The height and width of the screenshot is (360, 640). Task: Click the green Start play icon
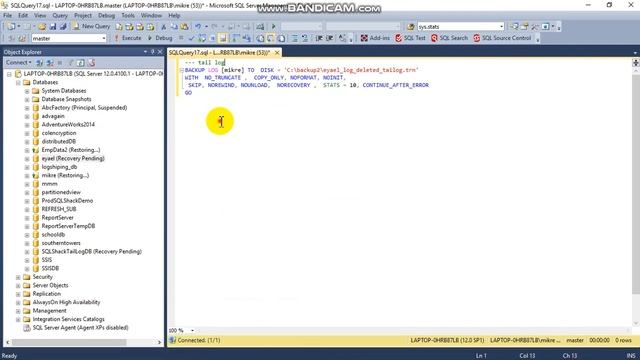click(273, 27)
